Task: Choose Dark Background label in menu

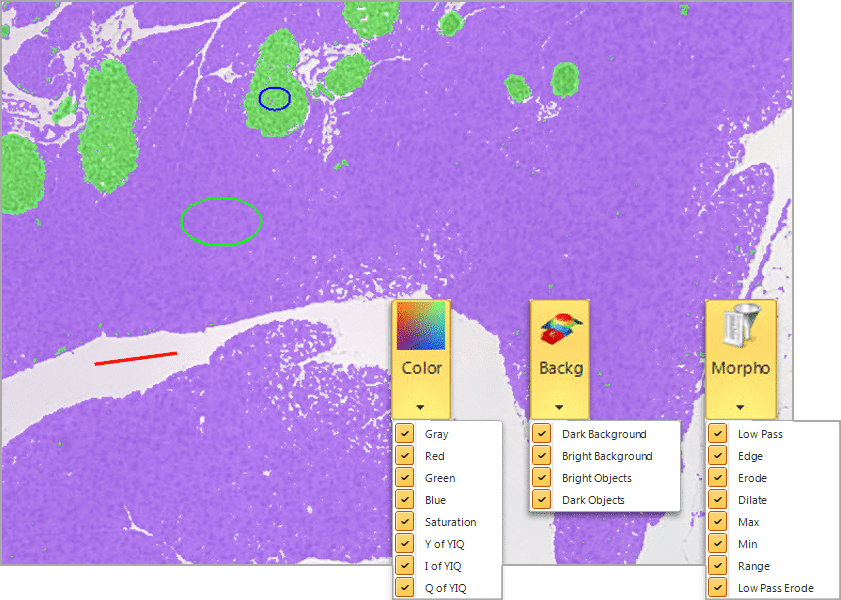Action: [x=604, y=434]
